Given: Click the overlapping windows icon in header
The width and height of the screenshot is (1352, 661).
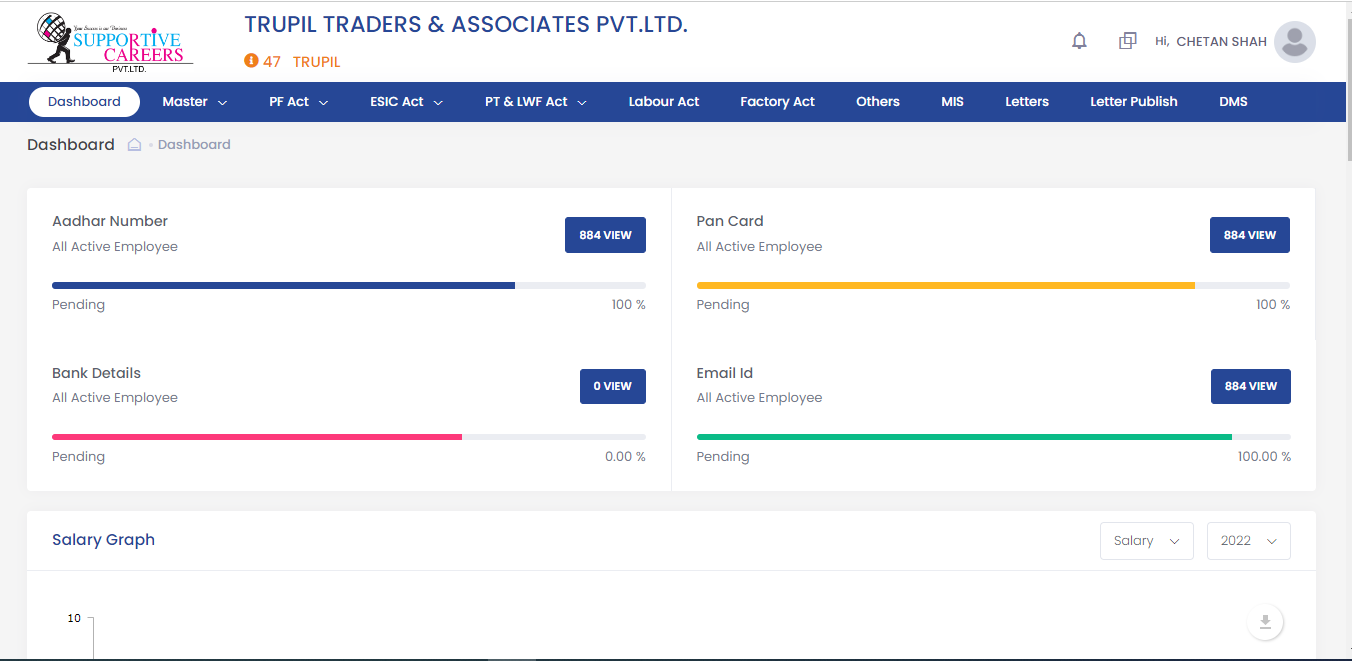Looking at the screenshot, I should click(1127, 41).
